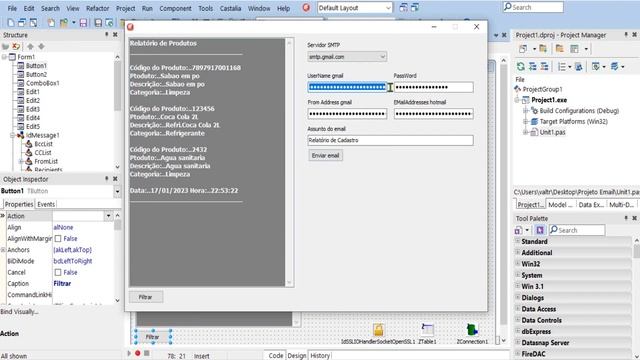
Task: Click the IdSSLIOHandlerSocketOpenSSL1 lock component
Action: (378, 330)
